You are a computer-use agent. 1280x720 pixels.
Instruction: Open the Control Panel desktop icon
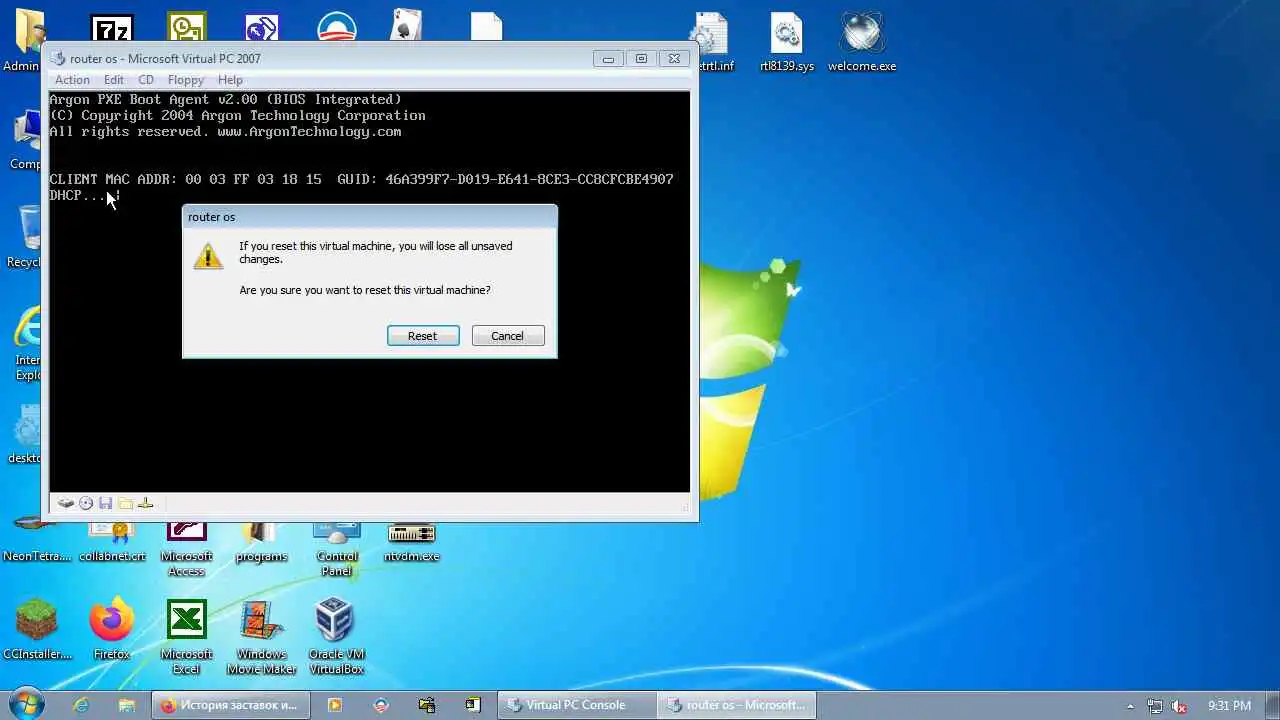336,549
